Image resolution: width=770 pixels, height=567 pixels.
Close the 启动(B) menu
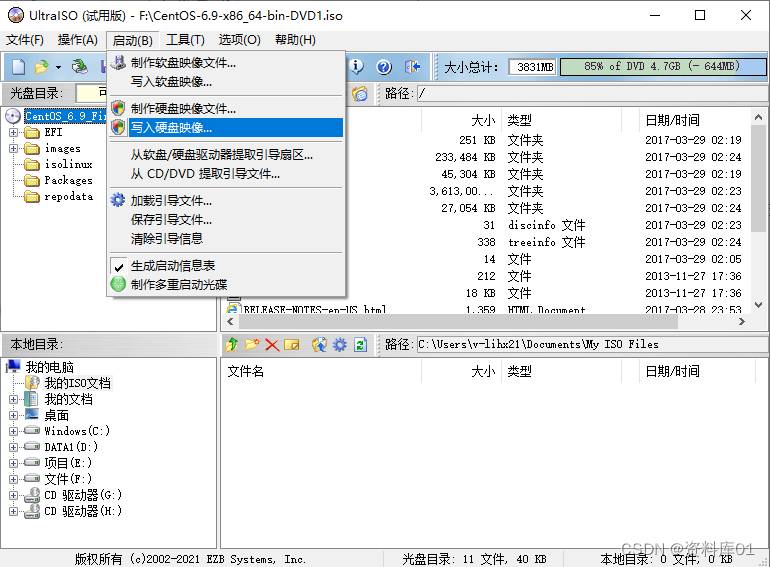[133, 40]
